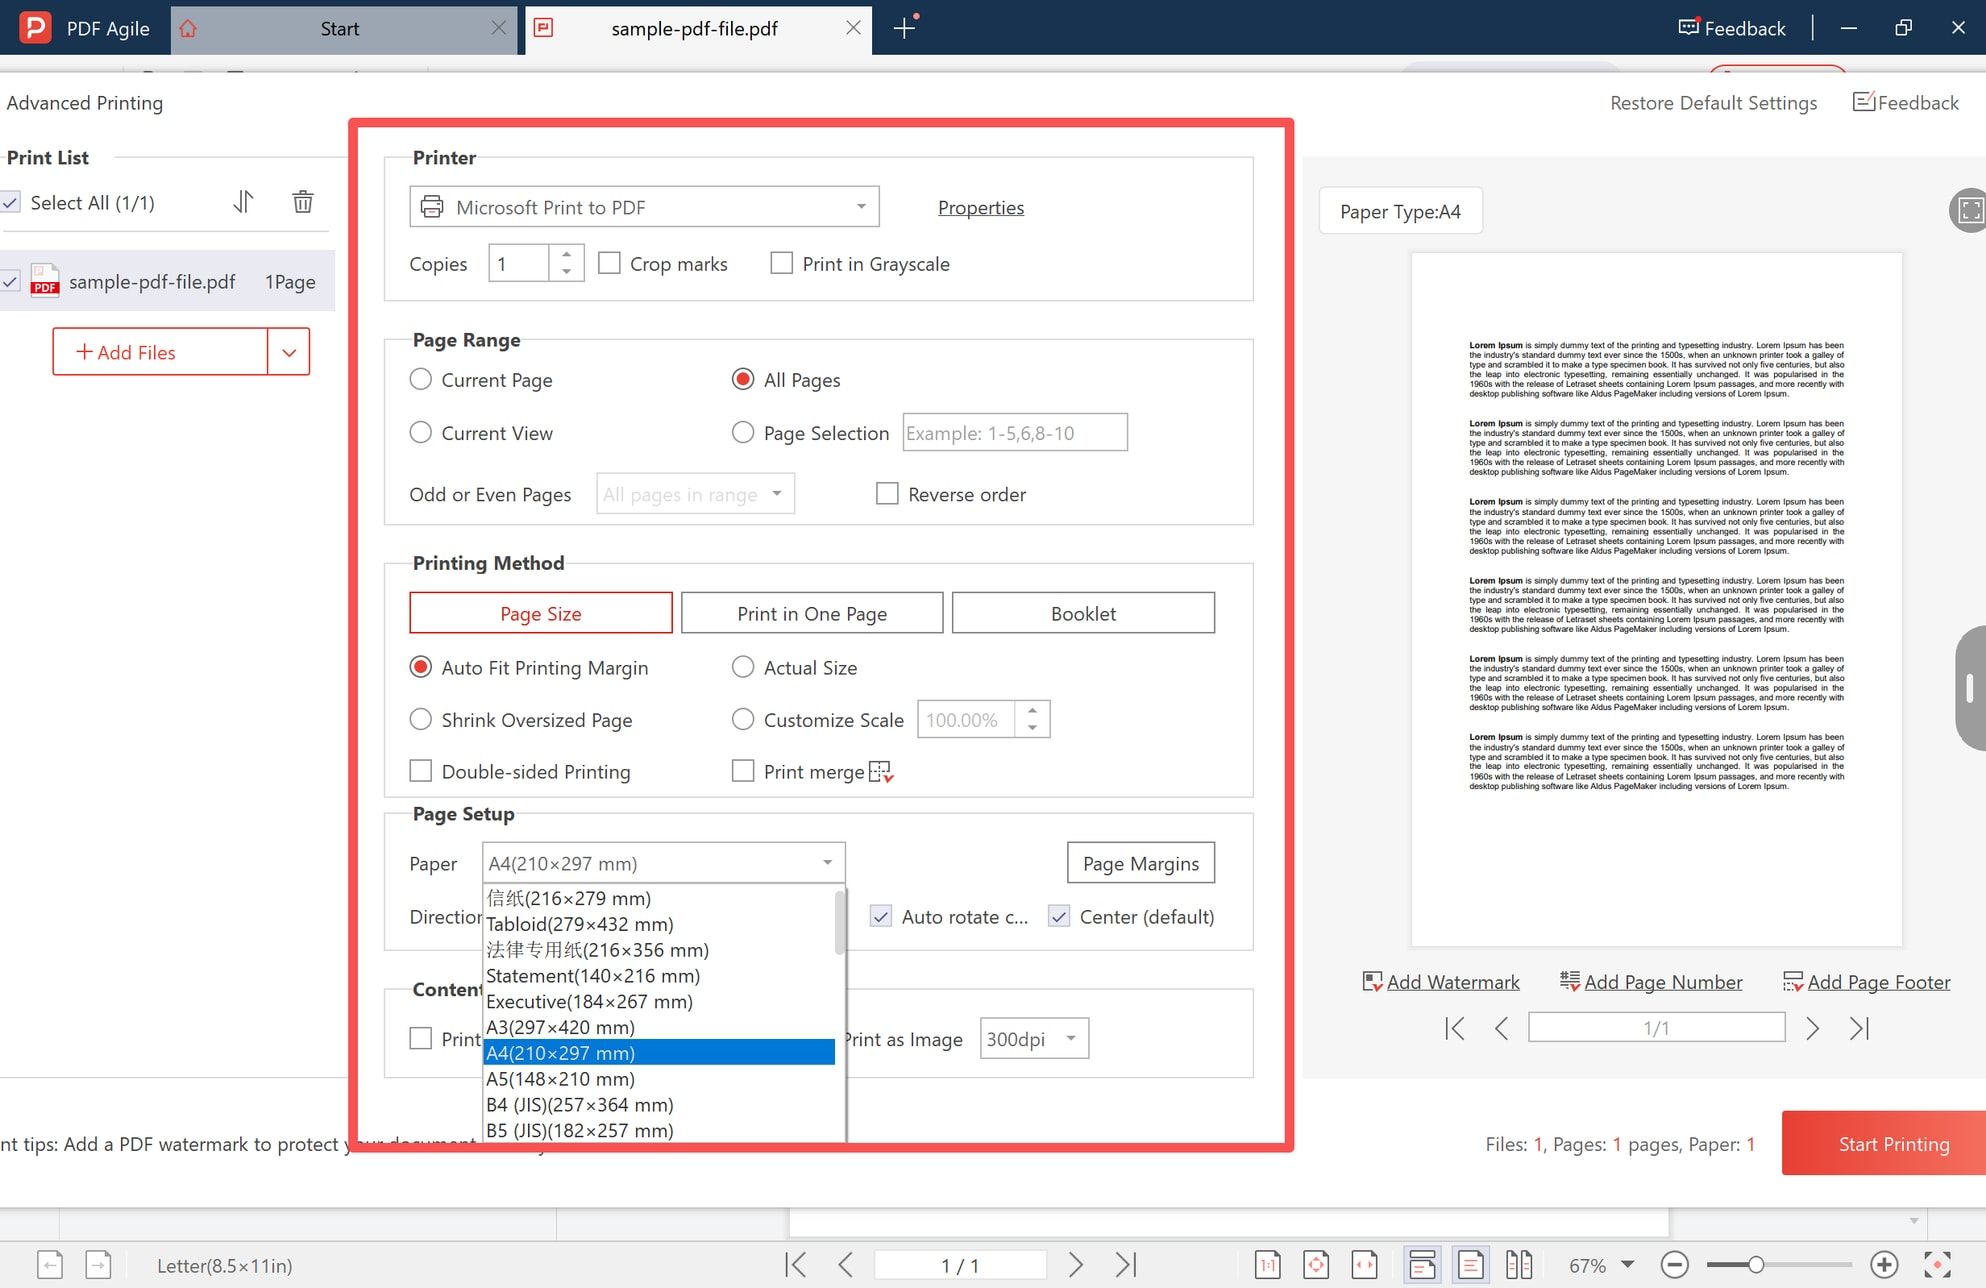Click Page Margins button
This screenshot has height=1288, width=1986.
pyautogui.click(x=1141, y=863)
